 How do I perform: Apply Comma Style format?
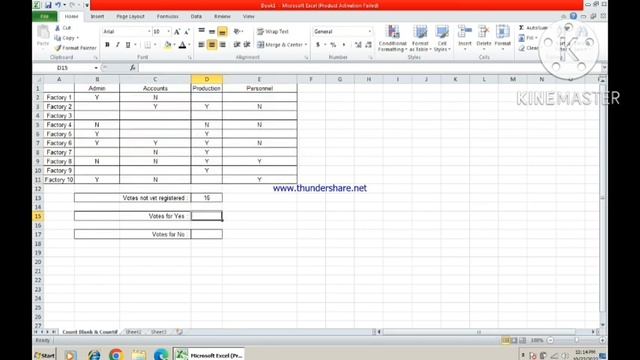tap(344, 44)
